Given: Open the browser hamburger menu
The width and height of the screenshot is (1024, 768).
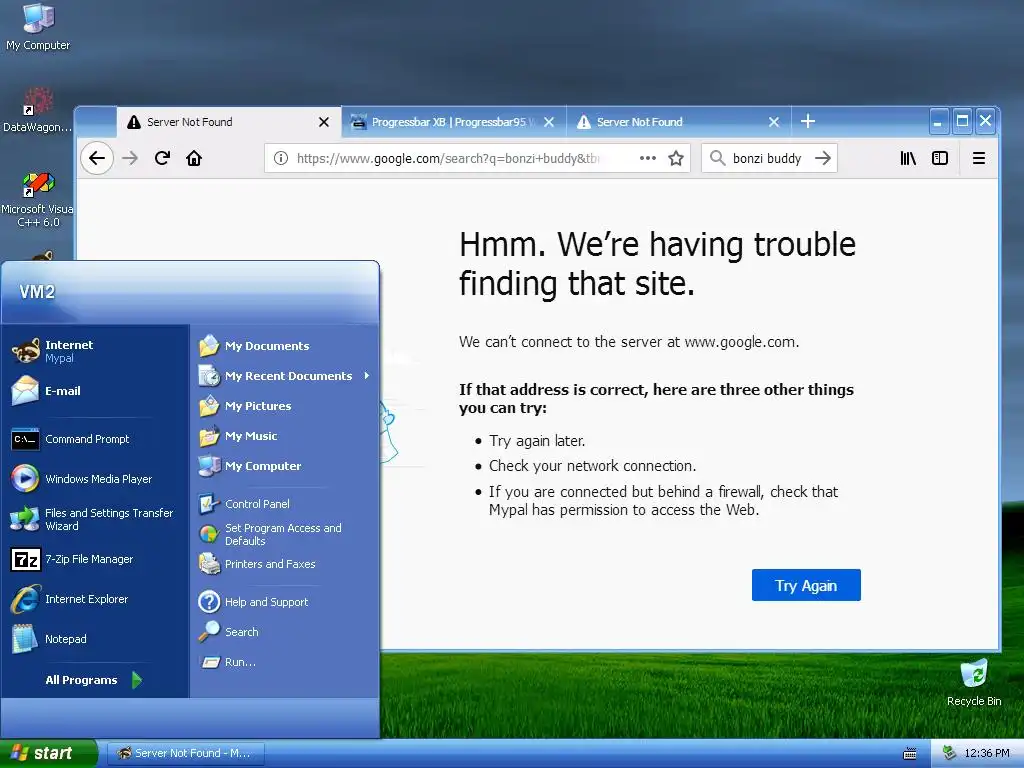Looking at the screenshot, I should click(x=979, y=158).
